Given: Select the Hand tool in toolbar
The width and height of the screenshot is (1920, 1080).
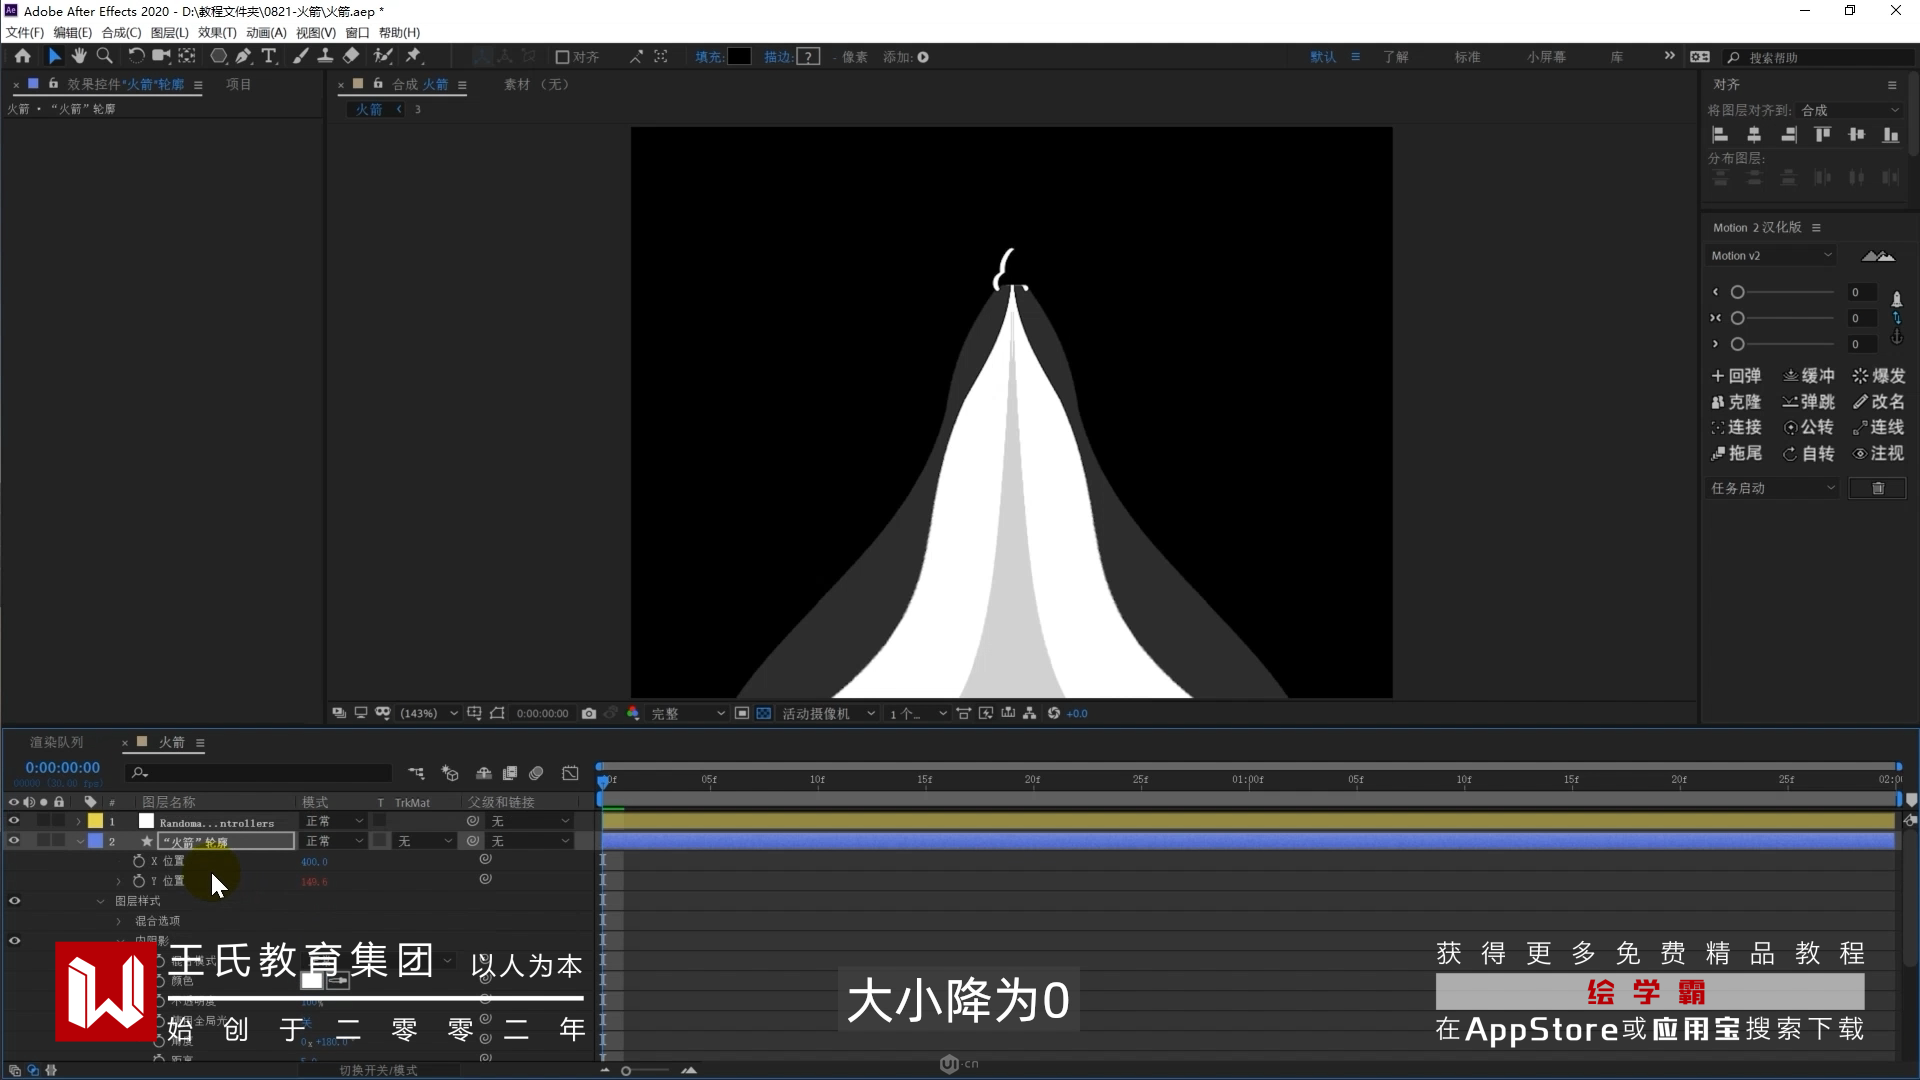Looking at the screenshot, I should click(x=79, y=57).
